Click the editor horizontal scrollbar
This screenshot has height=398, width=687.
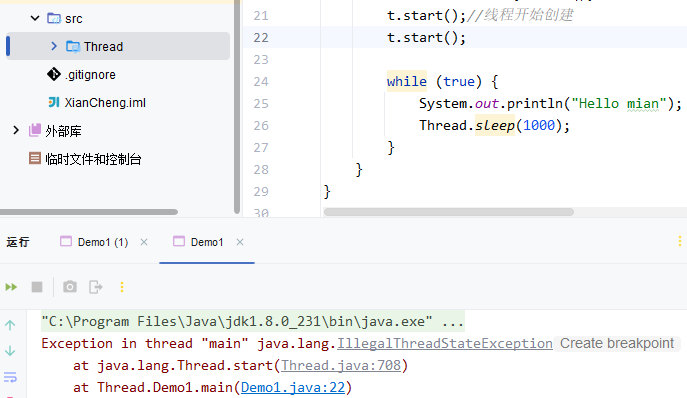click(449, 212)
